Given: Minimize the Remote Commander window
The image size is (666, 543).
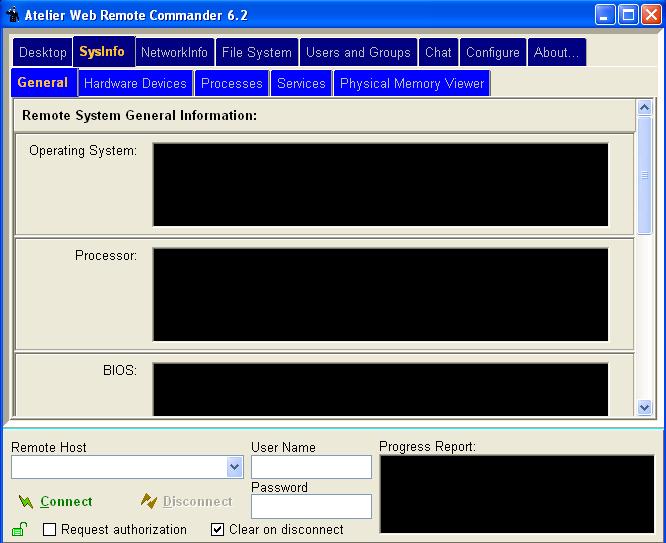Looking at the screenshot, I should click(605, 15).
